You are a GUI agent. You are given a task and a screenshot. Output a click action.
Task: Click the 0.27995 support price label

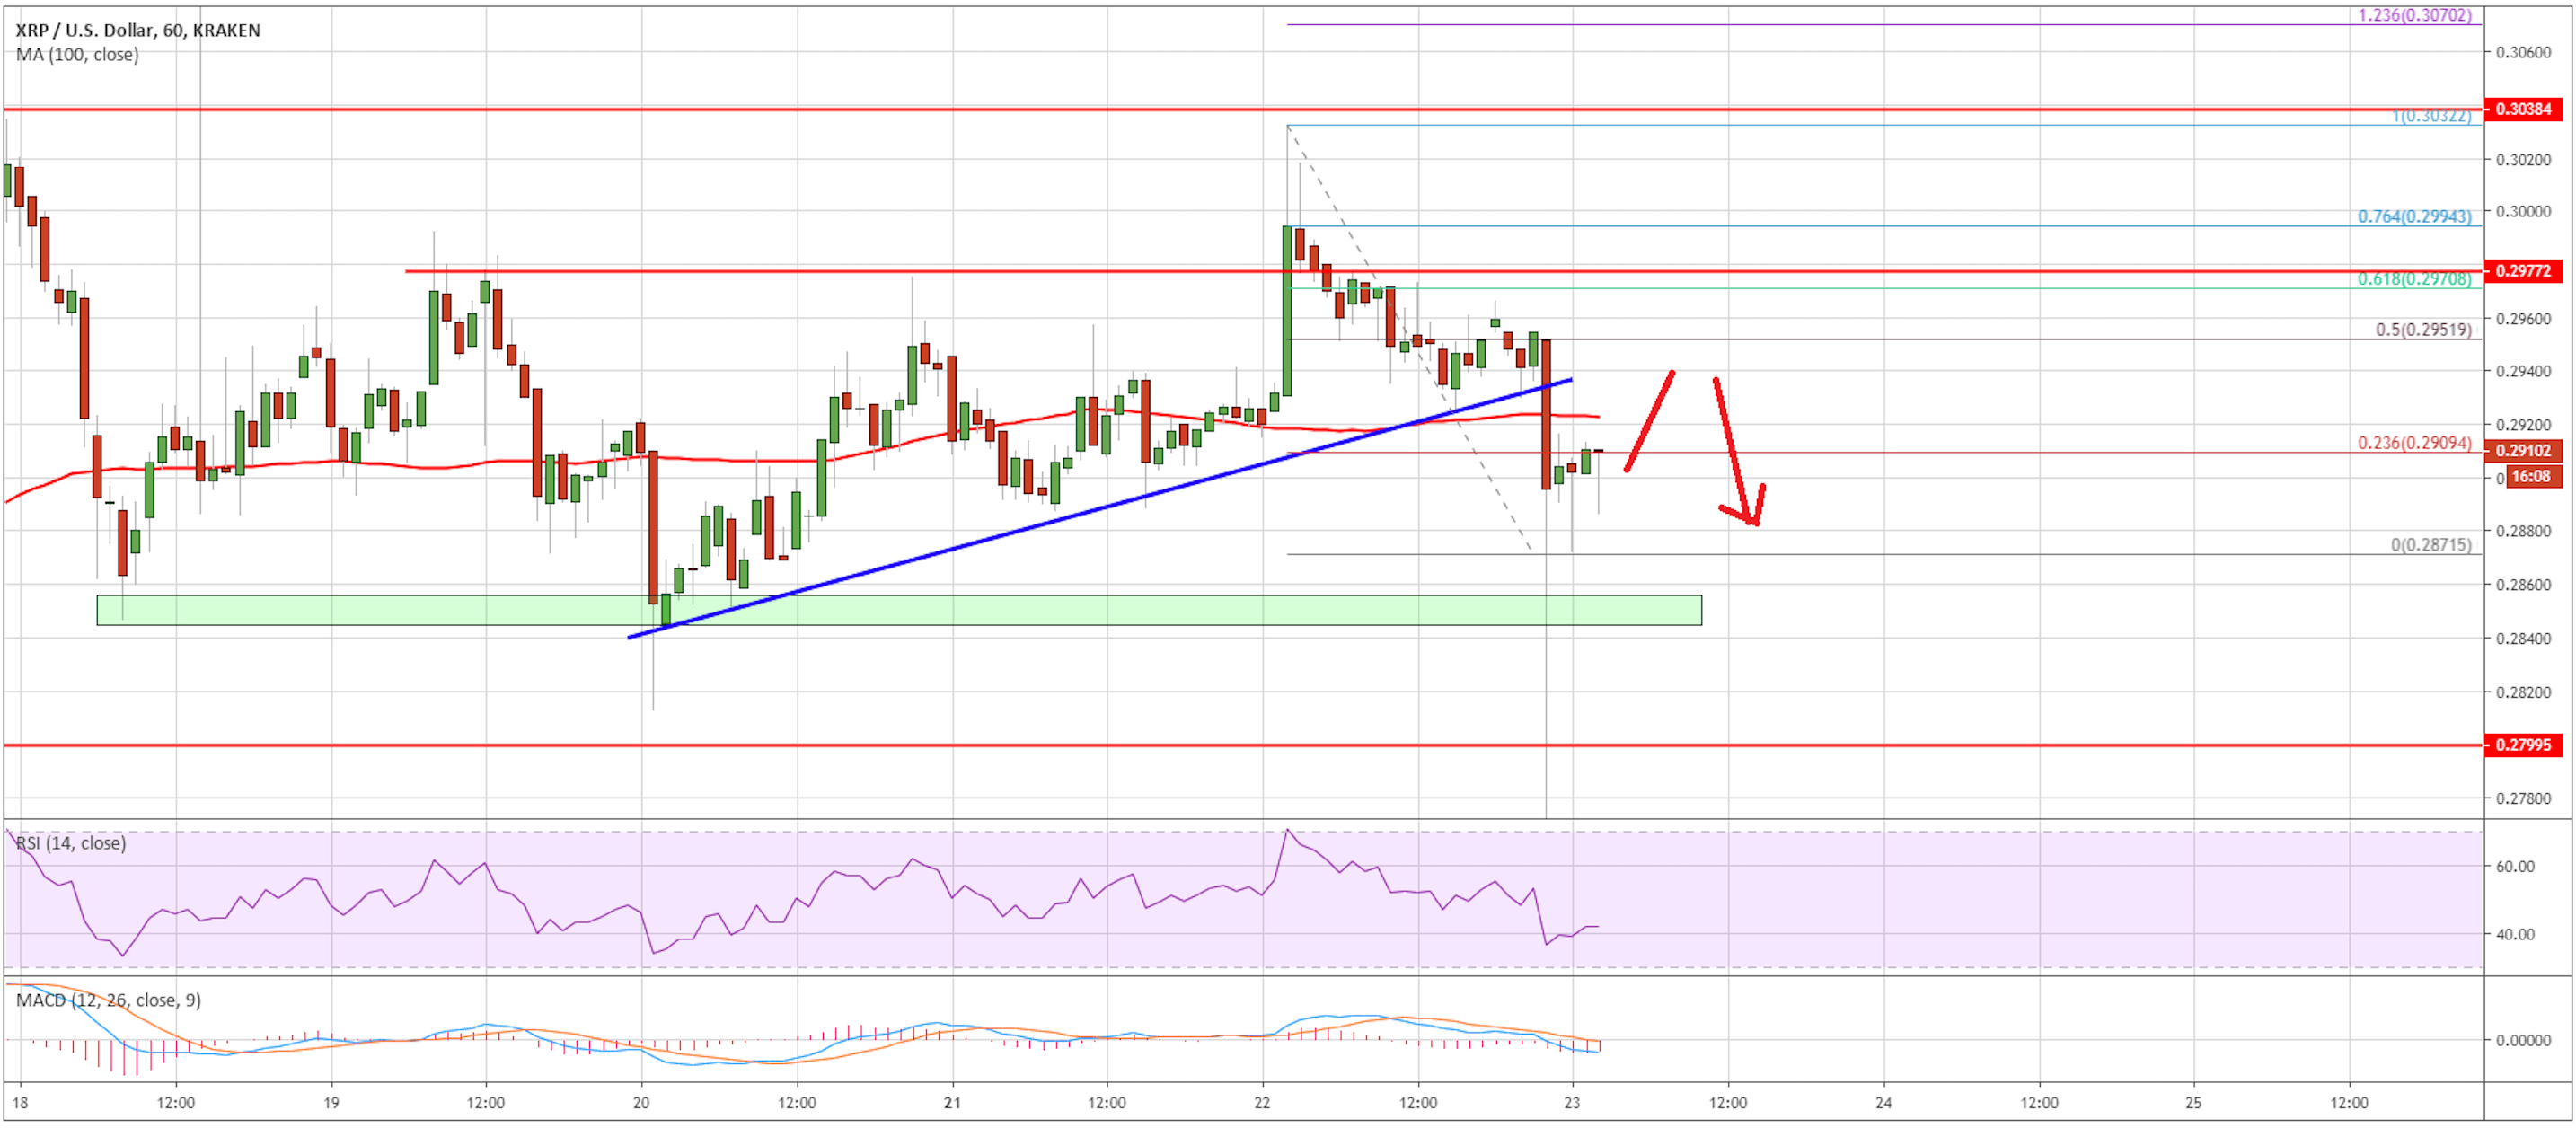pos(2522,745)
